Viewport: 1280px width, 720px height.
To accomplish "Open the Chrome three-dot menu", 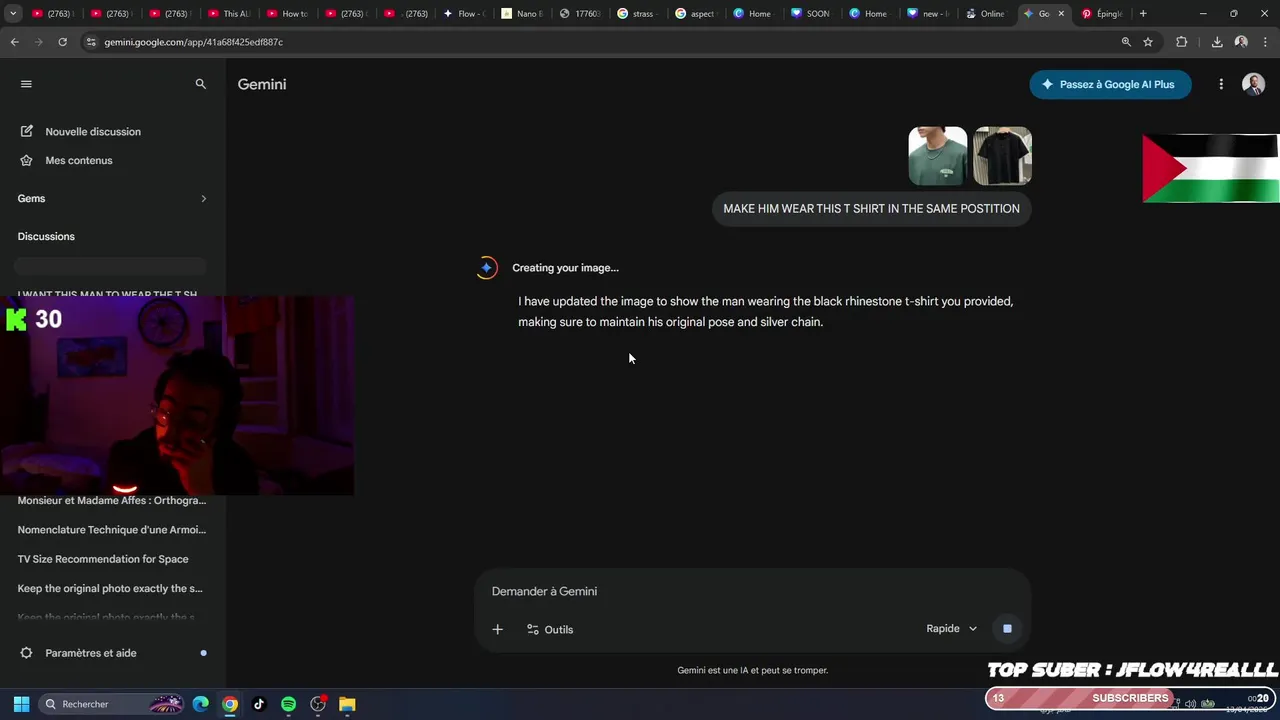I will 1265,42.
